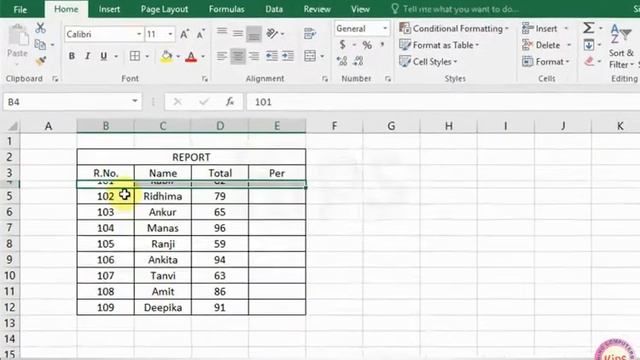The height and width of the screenshot is (360, 640).
Task: Open Number group dialog launcher
Action: point(388,79)
